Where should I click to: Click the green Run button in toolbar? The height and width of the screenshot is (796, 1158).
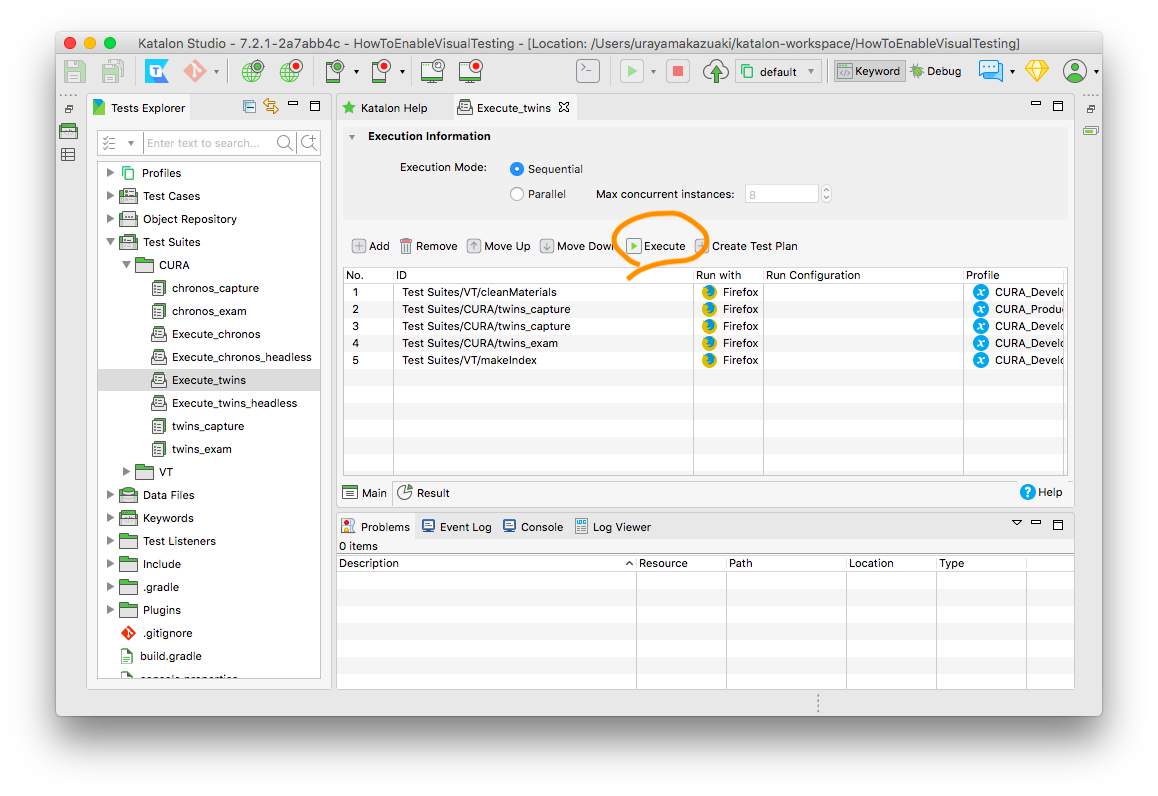[x=631, y=72]
